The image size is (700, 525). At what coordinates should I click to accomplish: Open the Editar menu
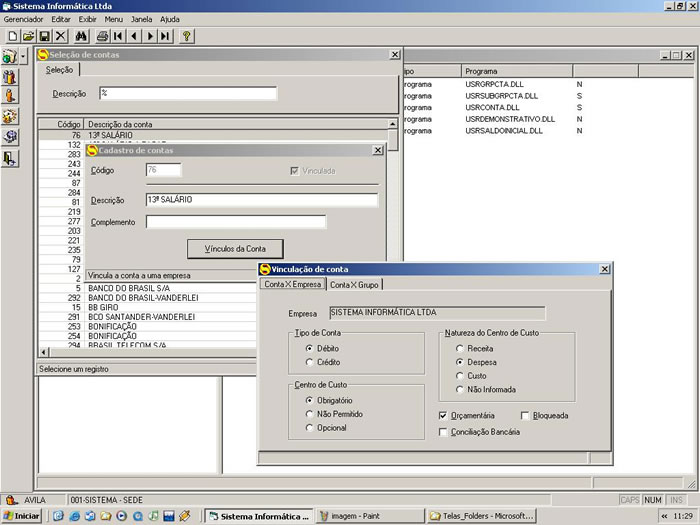[61, 19]
